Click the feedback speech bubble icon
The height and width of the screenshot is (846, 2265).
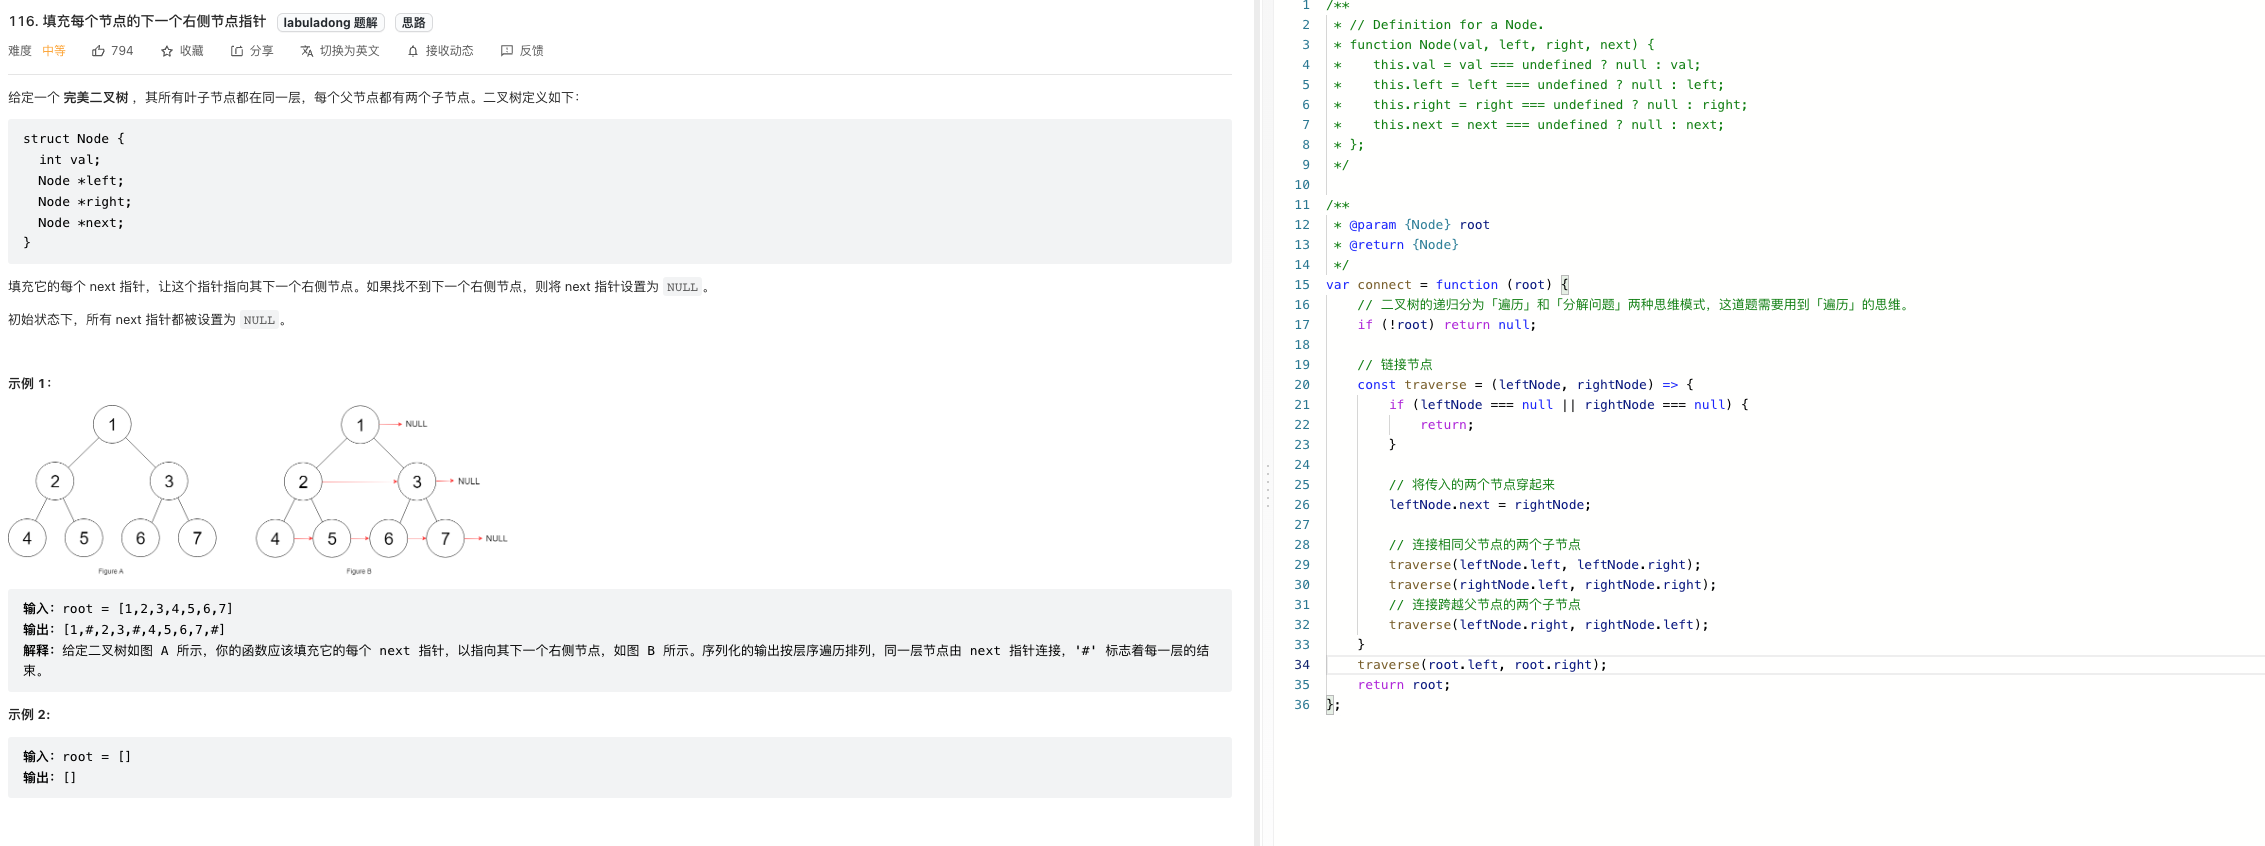(x=507, y=51)
